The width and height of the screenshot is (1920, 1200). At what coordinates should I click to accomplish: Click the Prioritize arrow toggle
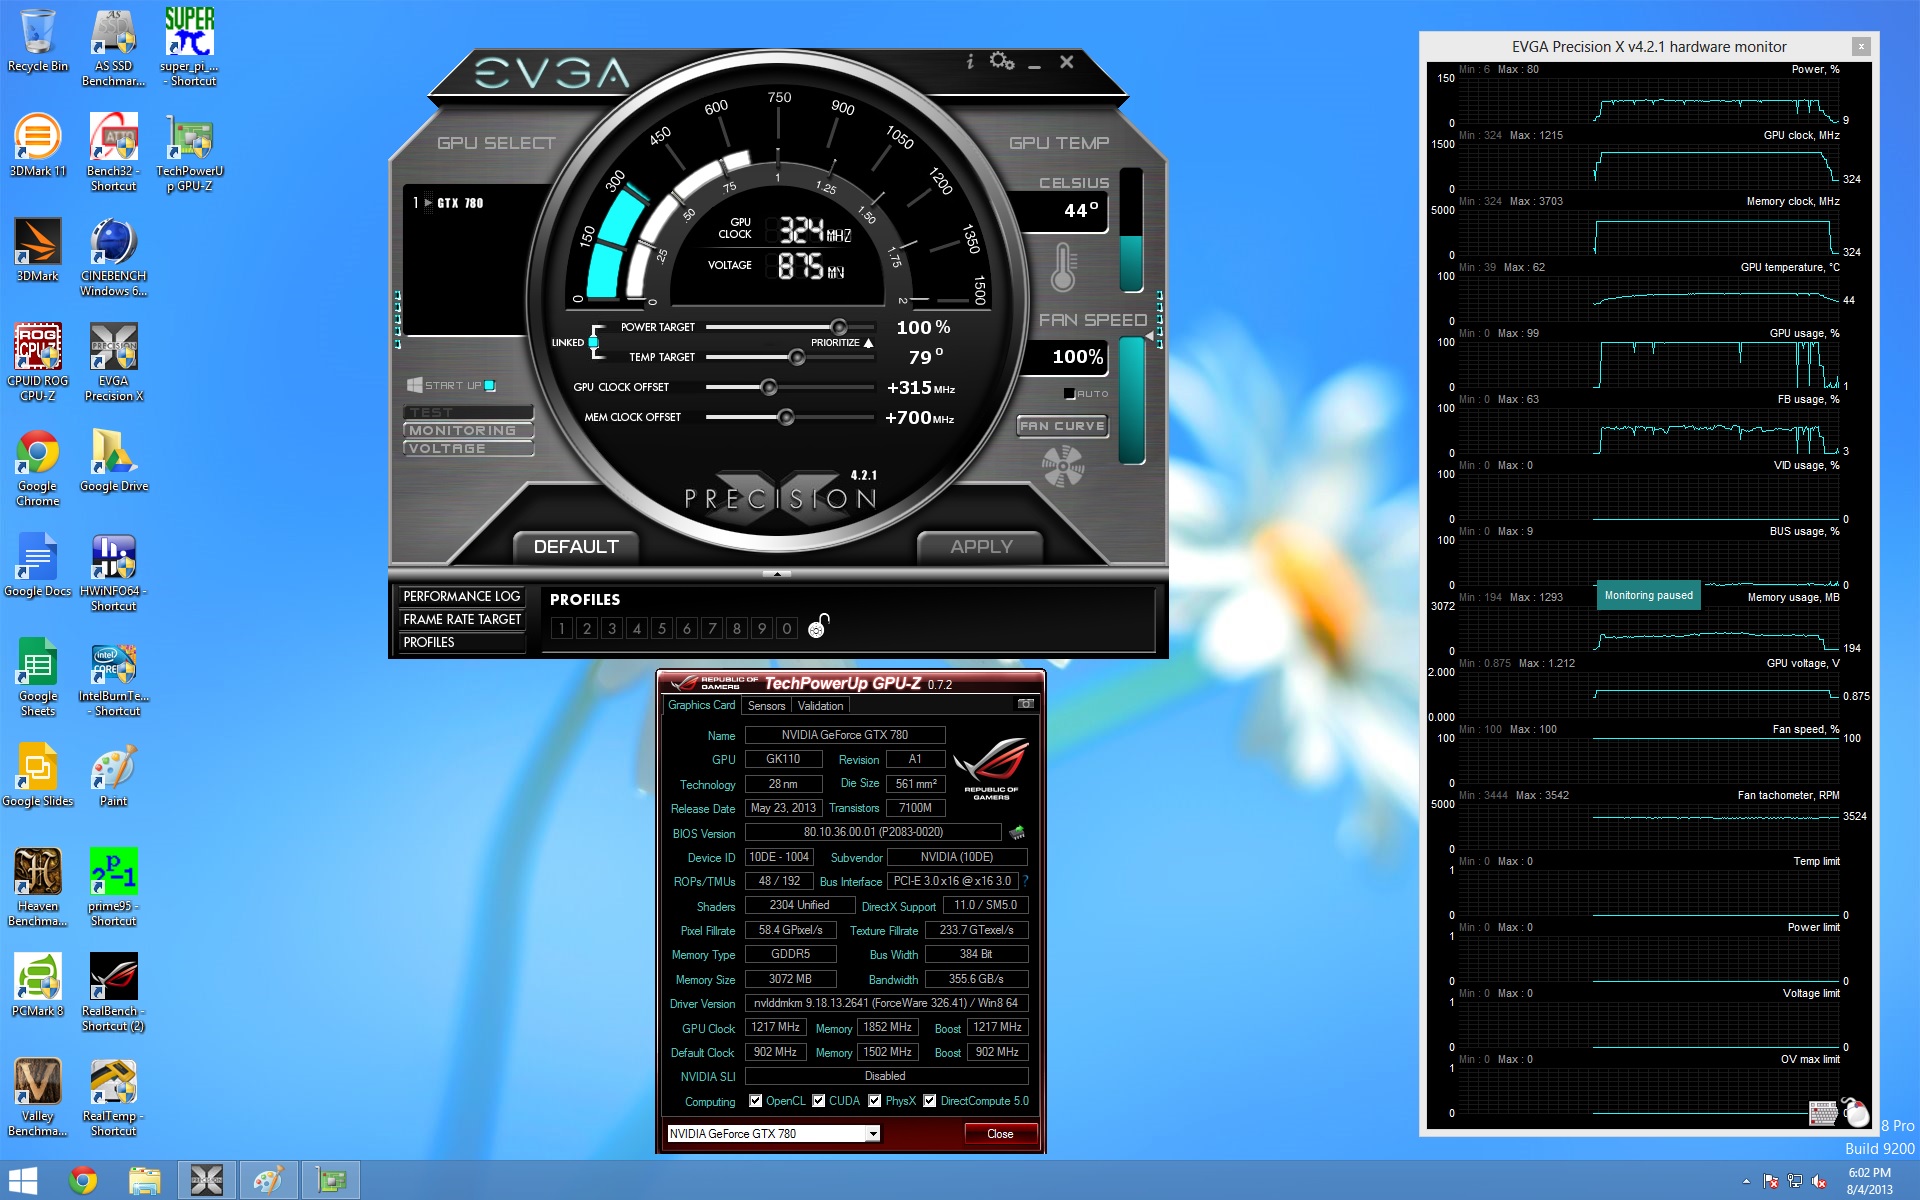pyautogui.click(x=869, y=343)
